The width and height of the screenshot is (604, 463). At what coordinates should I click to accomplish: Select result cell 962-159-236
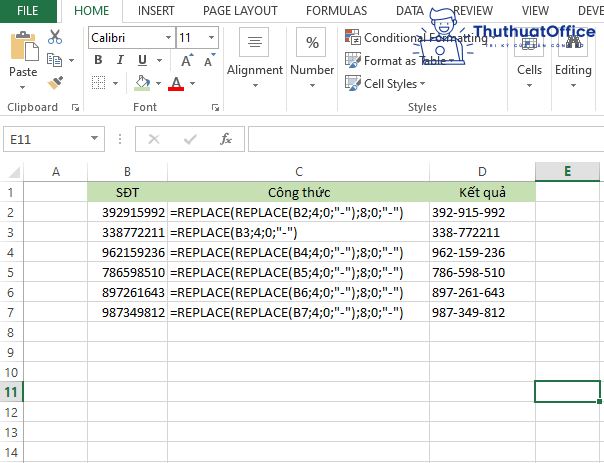(482, 252)
